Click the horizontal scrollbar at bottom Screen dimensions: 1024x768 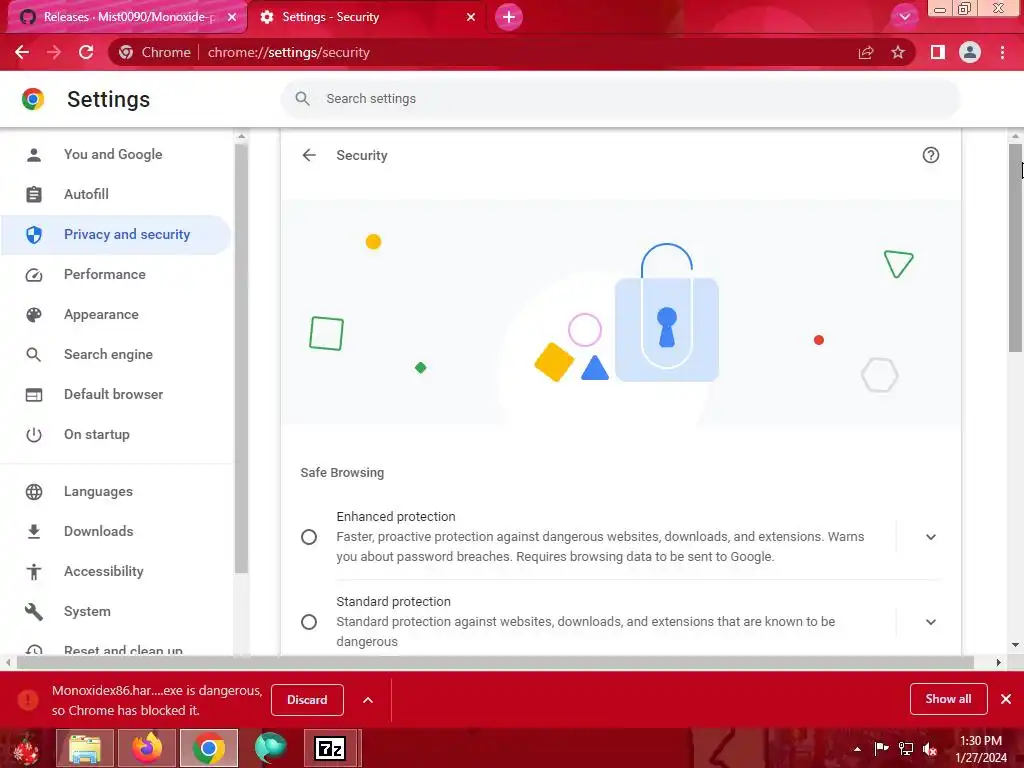495,662
